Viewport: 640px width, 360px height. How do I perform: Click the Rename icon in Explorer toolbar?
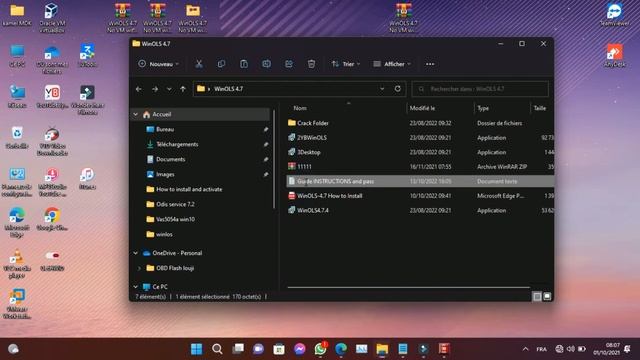(267, 64)
